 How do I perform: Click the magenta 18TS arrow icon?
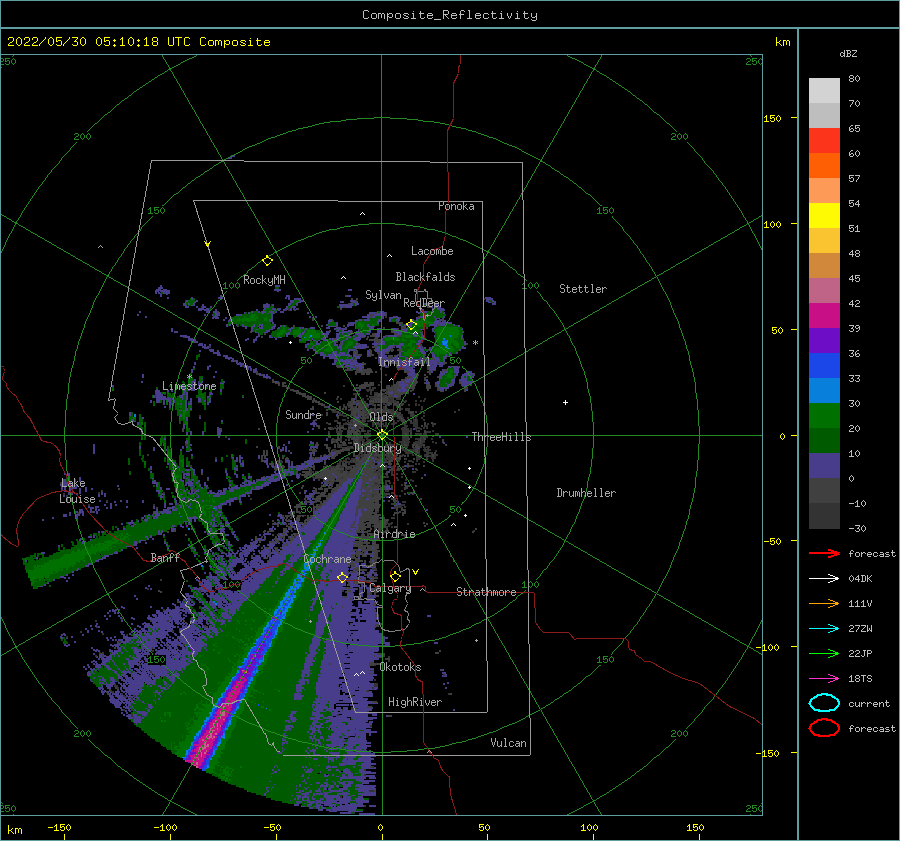click(824, 678)
